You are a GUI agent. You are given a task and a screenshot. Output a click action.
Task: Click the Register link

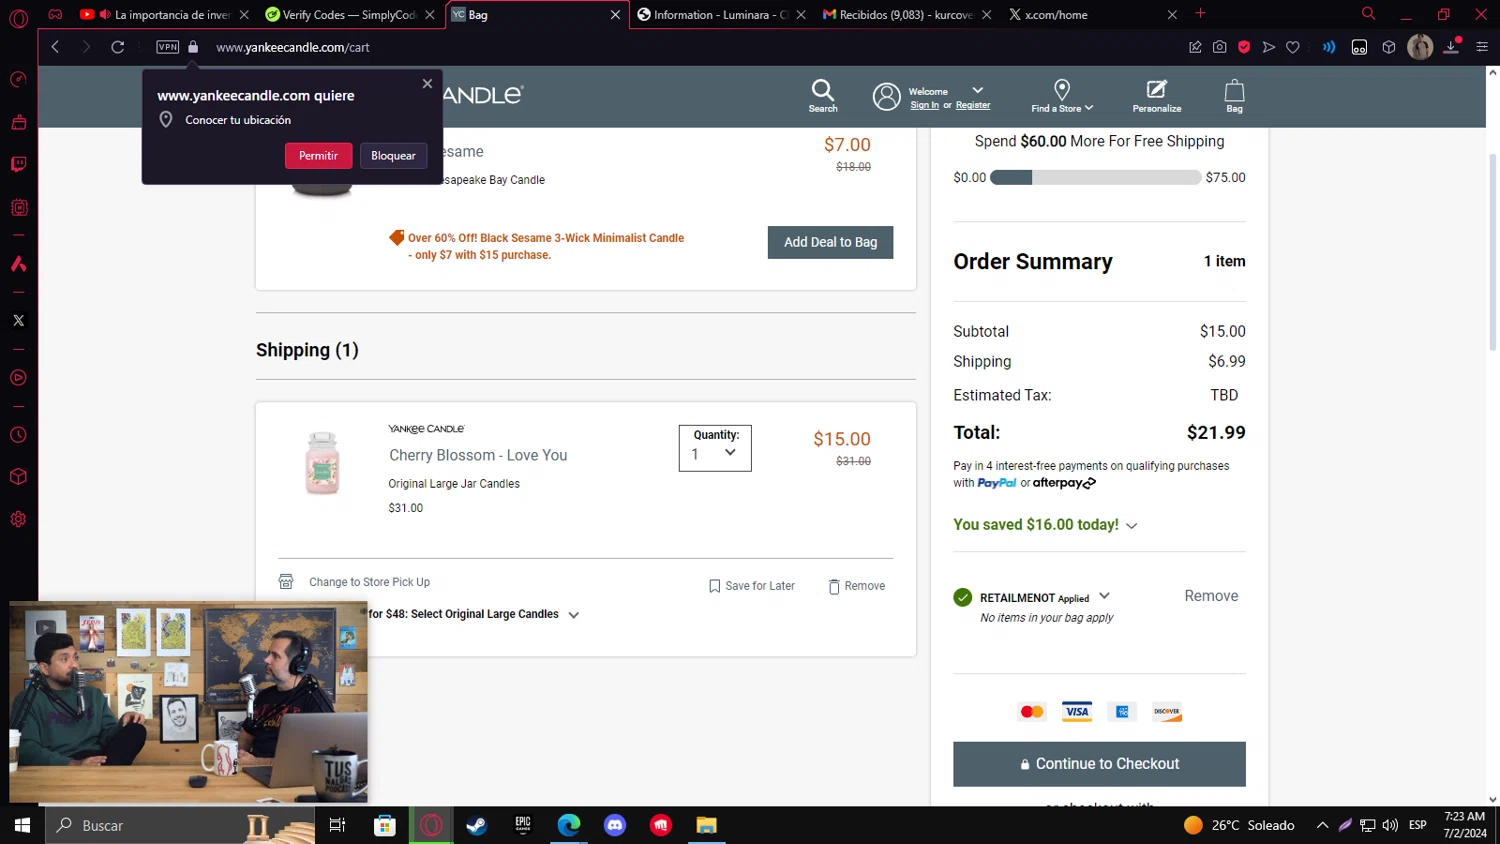973,105
